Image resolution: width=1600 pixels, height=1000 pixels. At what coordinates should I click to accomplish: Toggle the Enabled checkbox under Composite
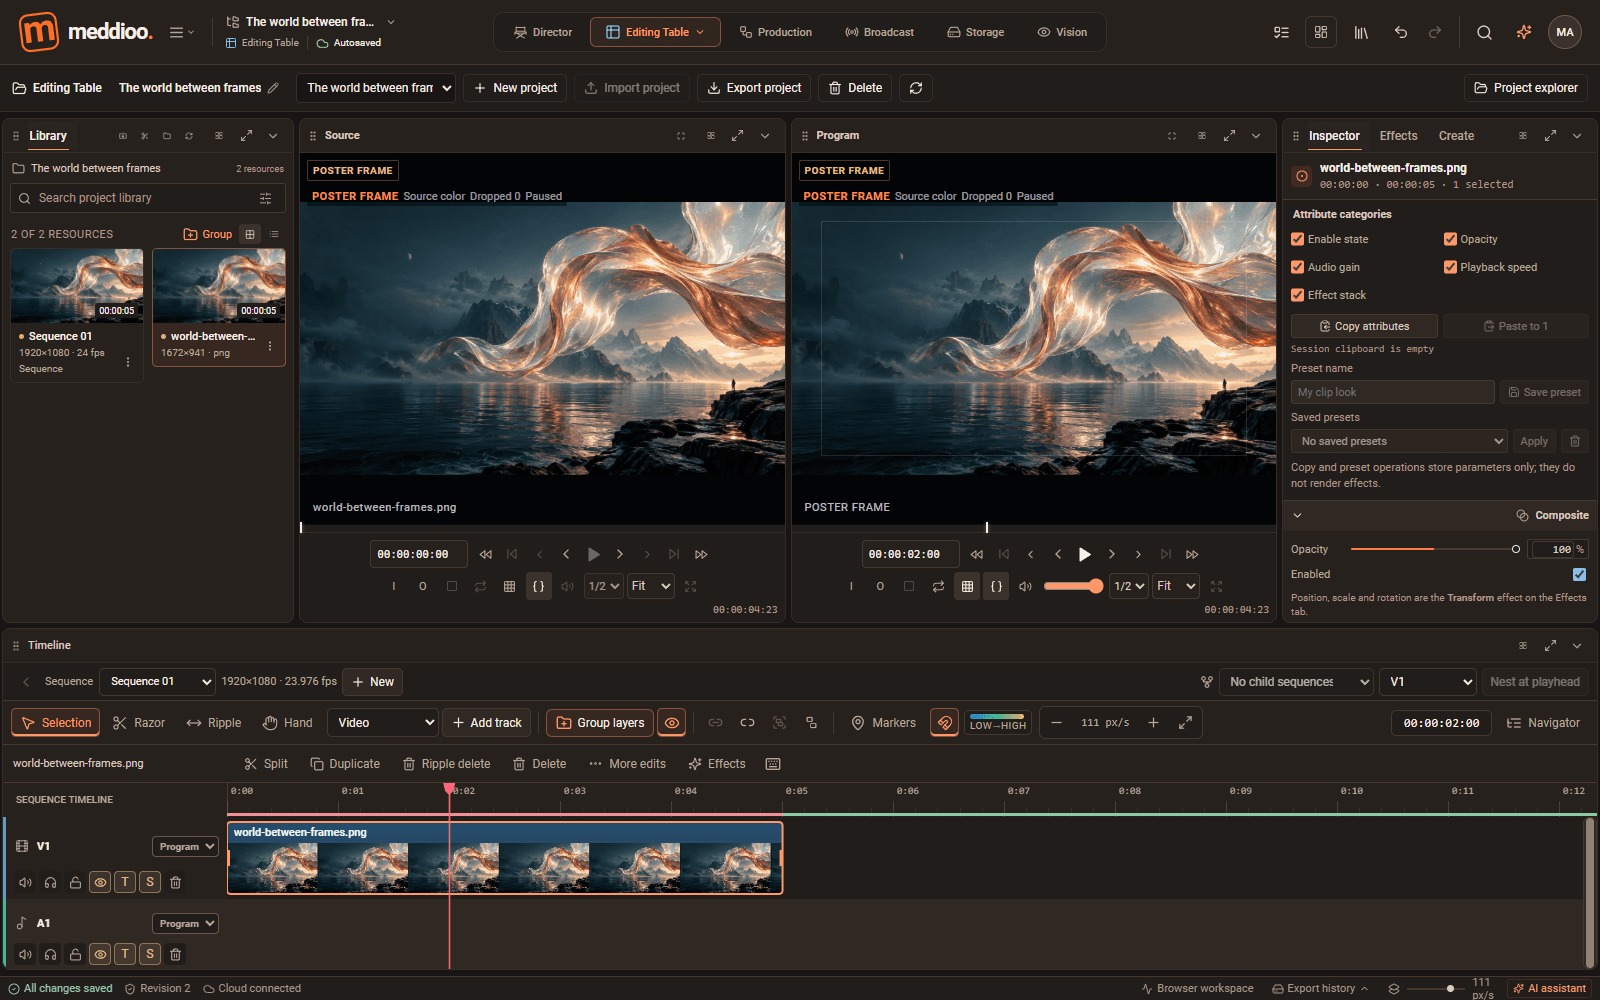(1579, 574)
